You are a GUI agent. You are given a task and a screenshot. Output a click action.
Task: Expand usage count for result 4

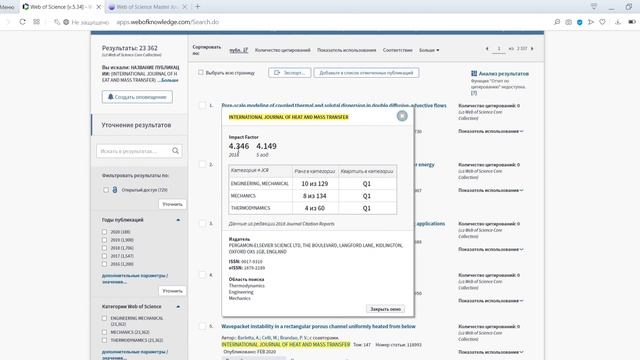point(491,301)
